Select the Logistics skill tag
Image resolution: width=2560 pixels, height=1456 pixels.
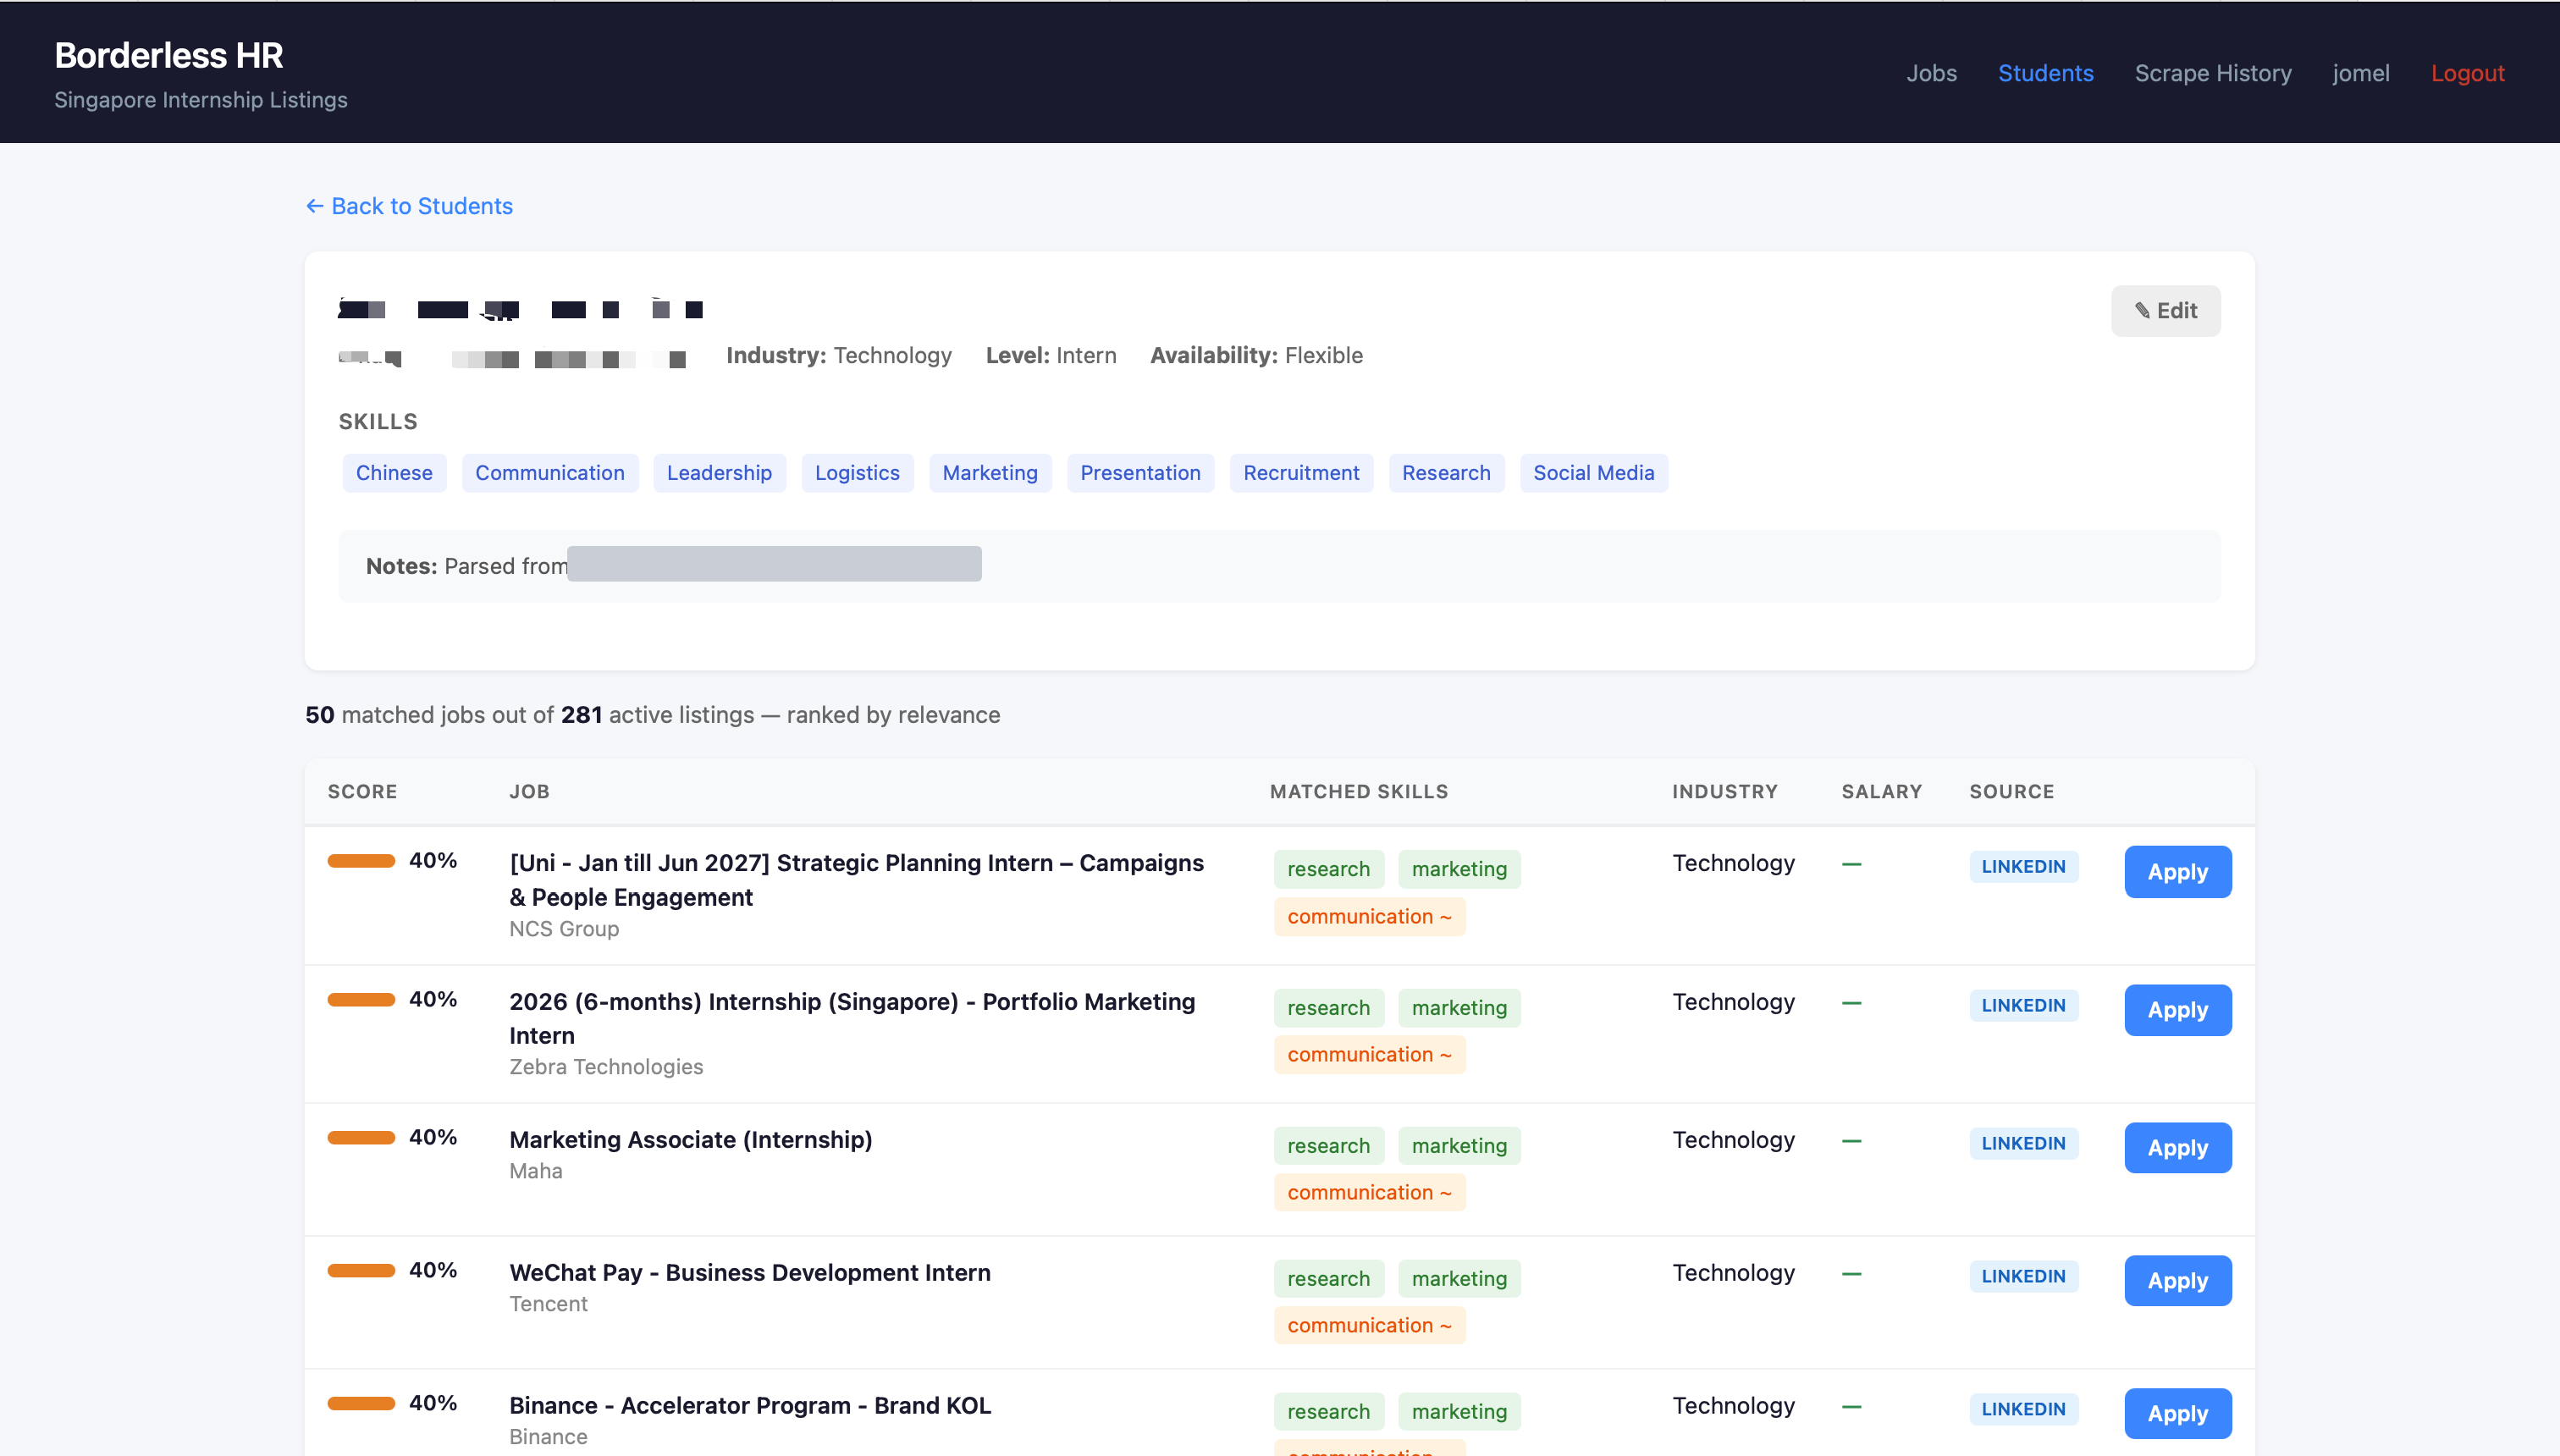pyautogui.click(x=857, y=473)
